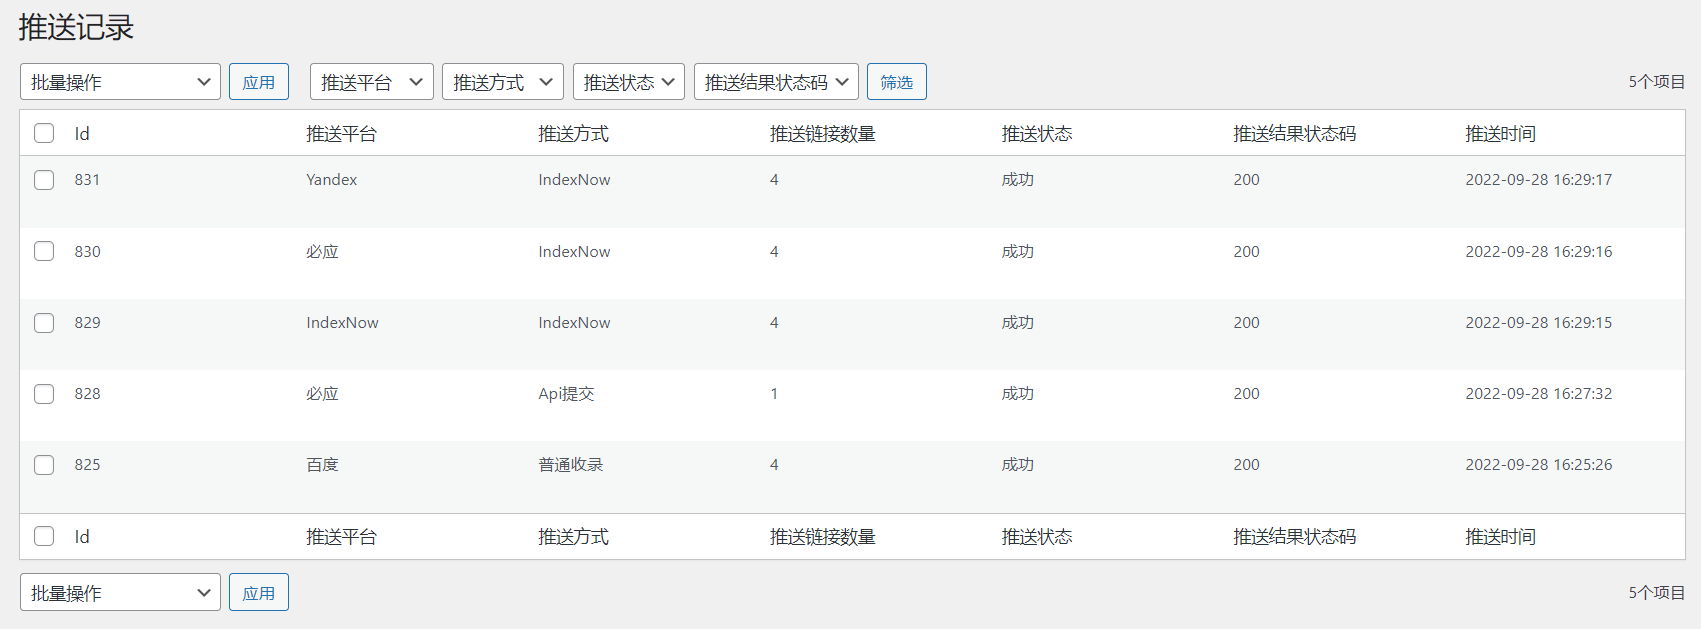Click the 成功 status in row 831
The width and height of the screenshot is (1701, 629).
1018,180
